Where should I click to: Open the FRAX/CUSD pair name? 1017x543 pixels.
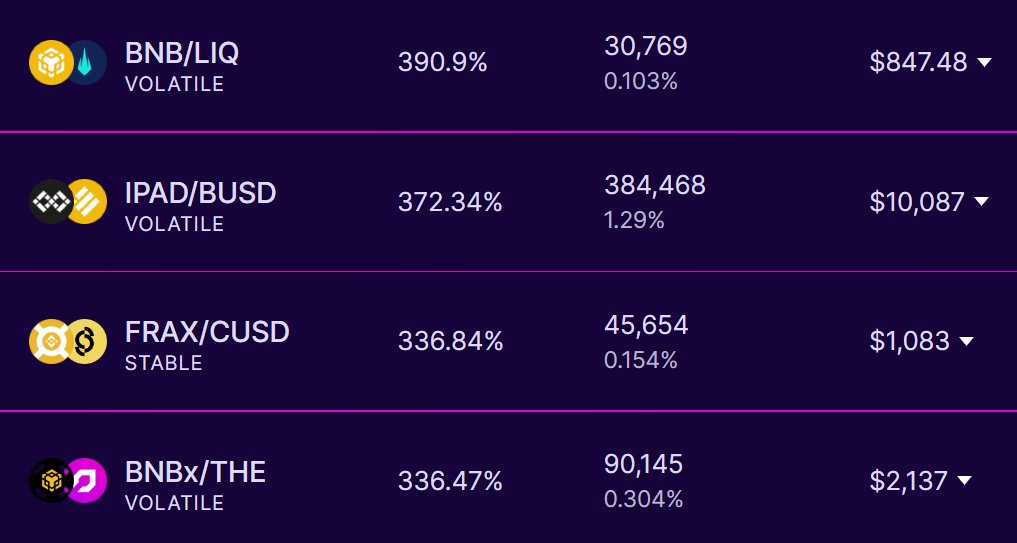[207, 332]
